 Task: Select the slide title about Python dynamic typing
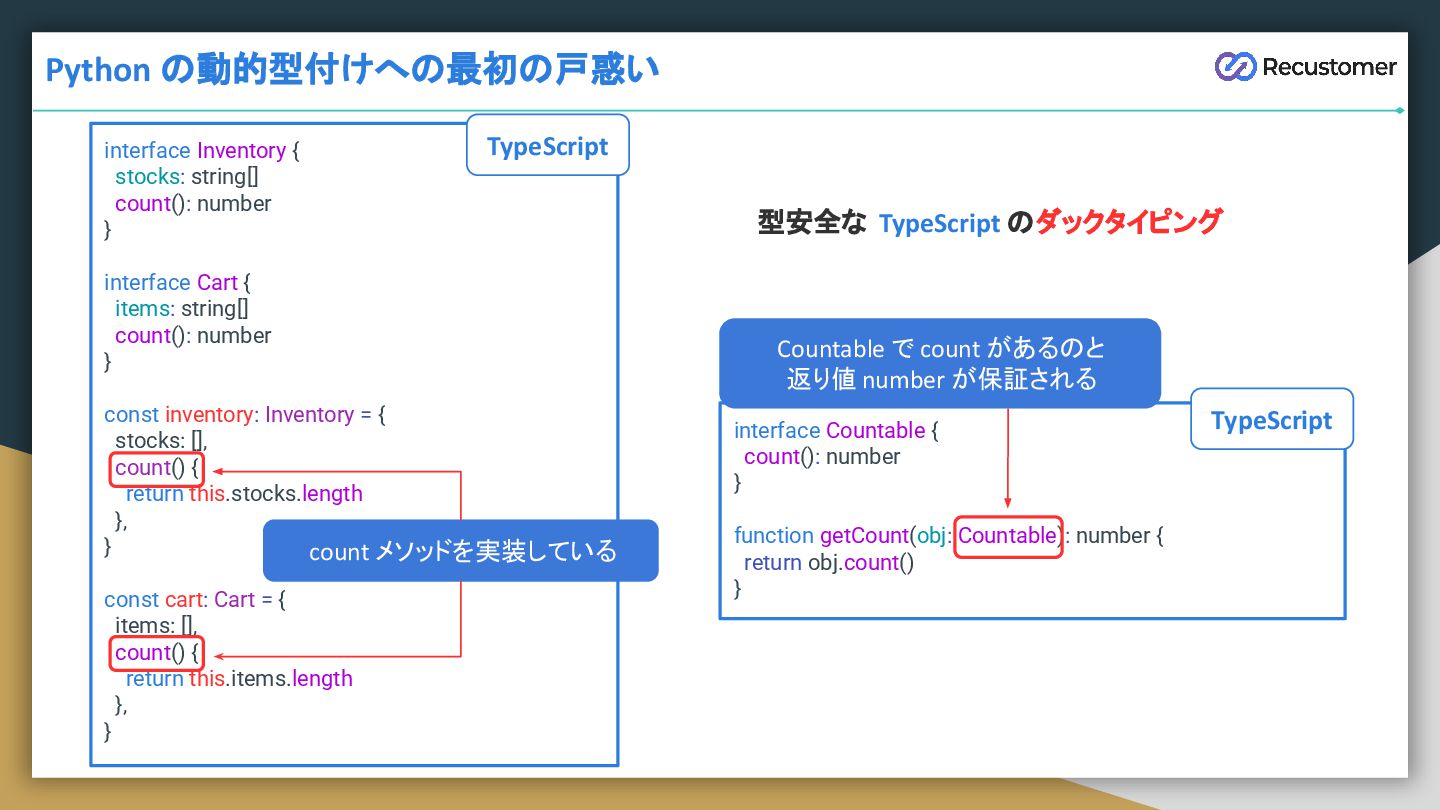353,70
